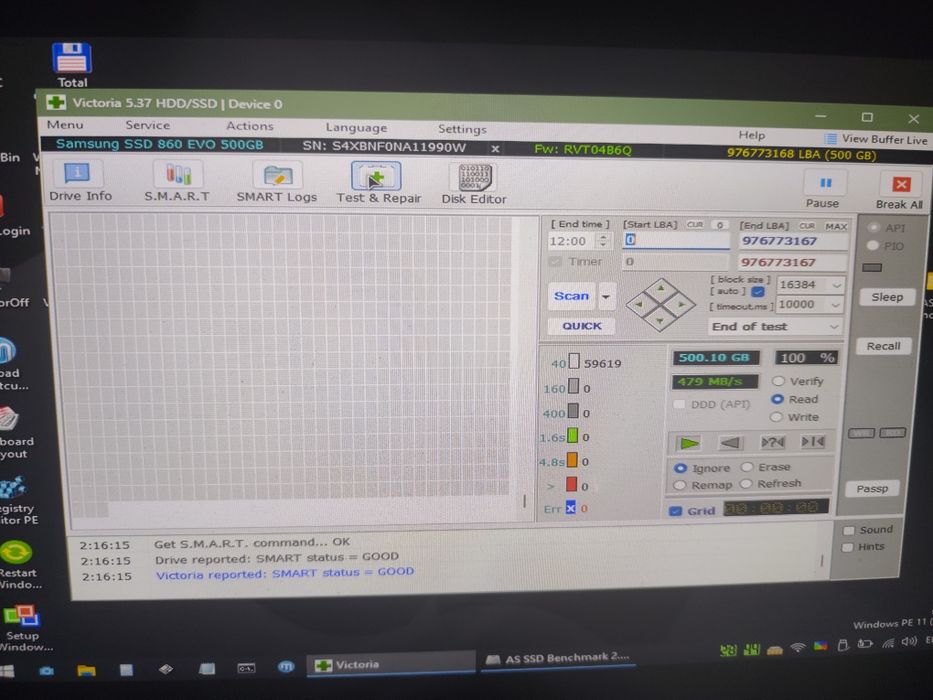Select the butterfly scan mode button

[x=812, y=441]
